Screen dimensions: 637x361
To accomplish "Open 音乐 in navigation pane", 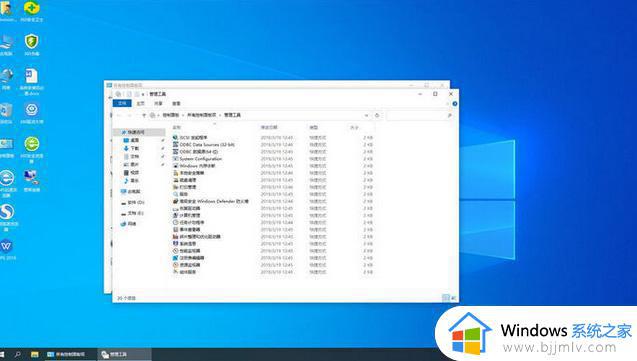I will click(132, 180).
